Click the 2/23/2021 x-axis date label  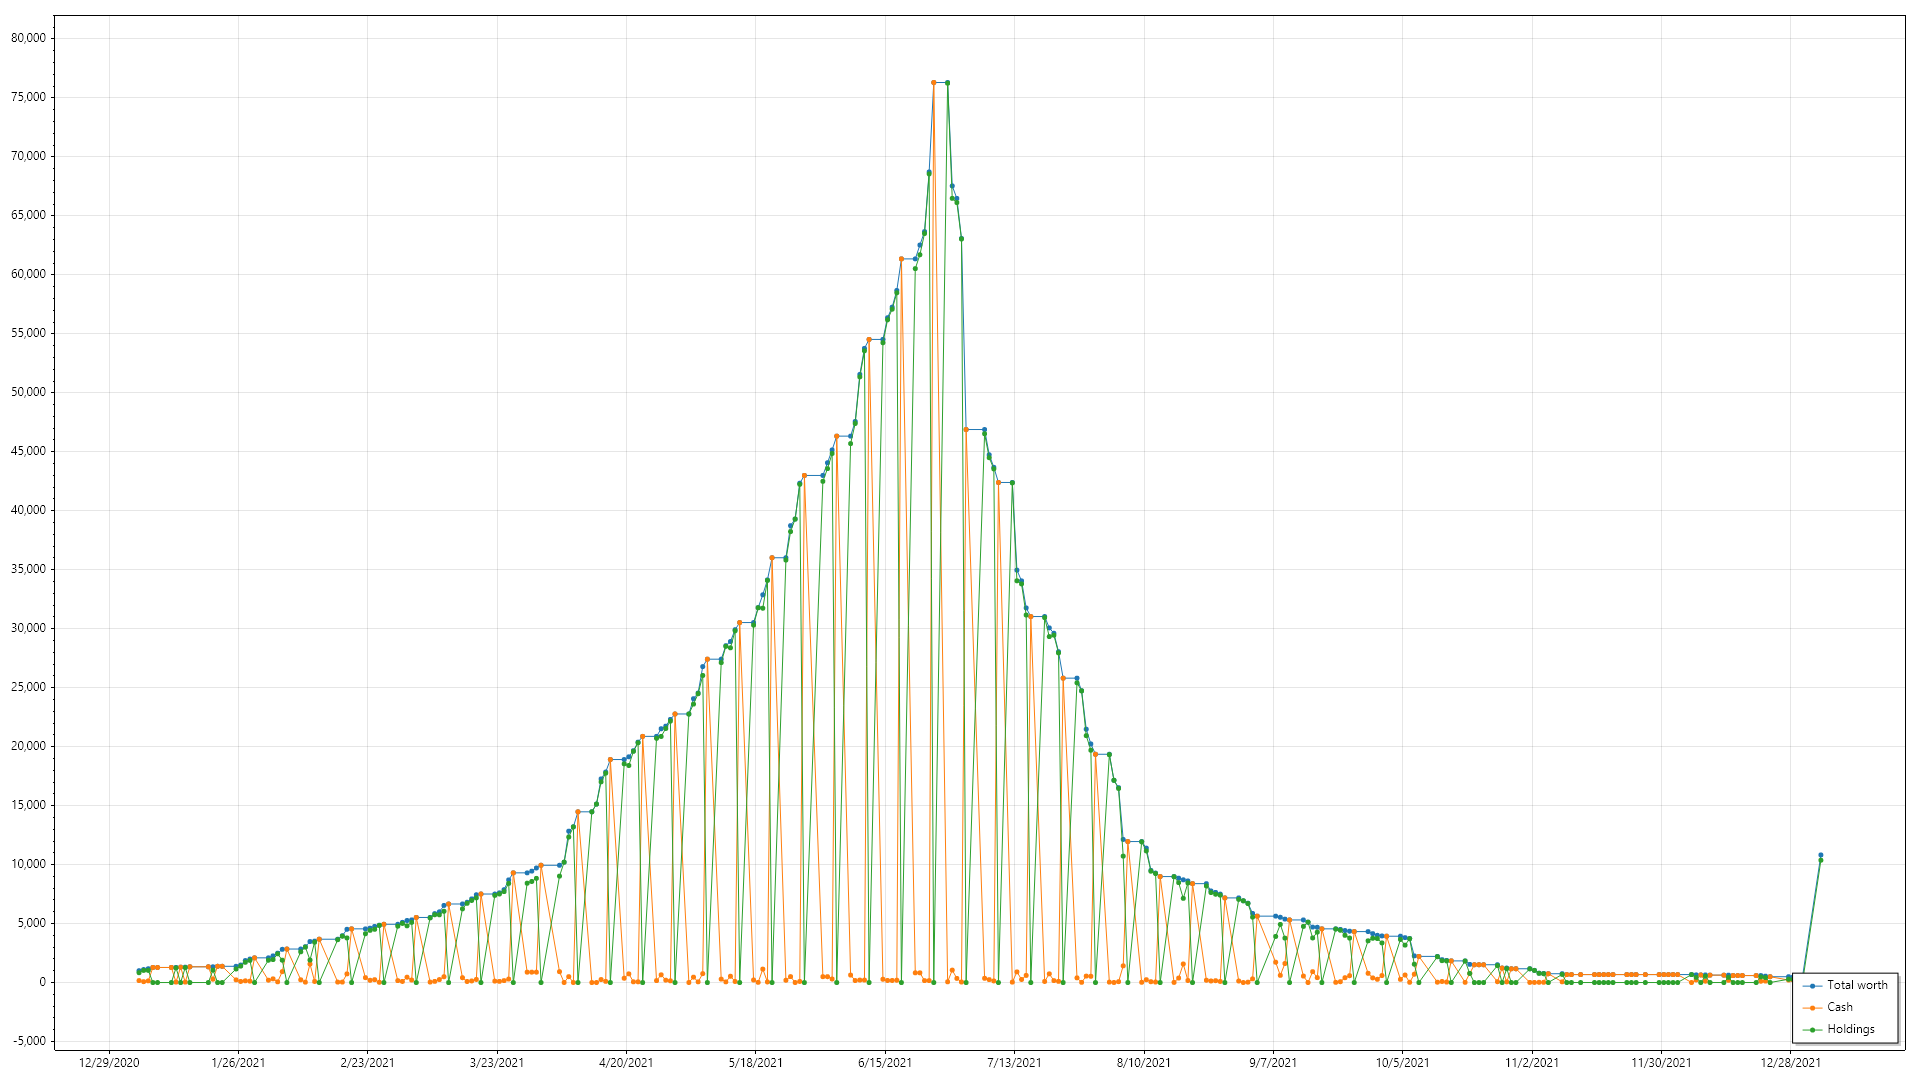coord(367,1063)
